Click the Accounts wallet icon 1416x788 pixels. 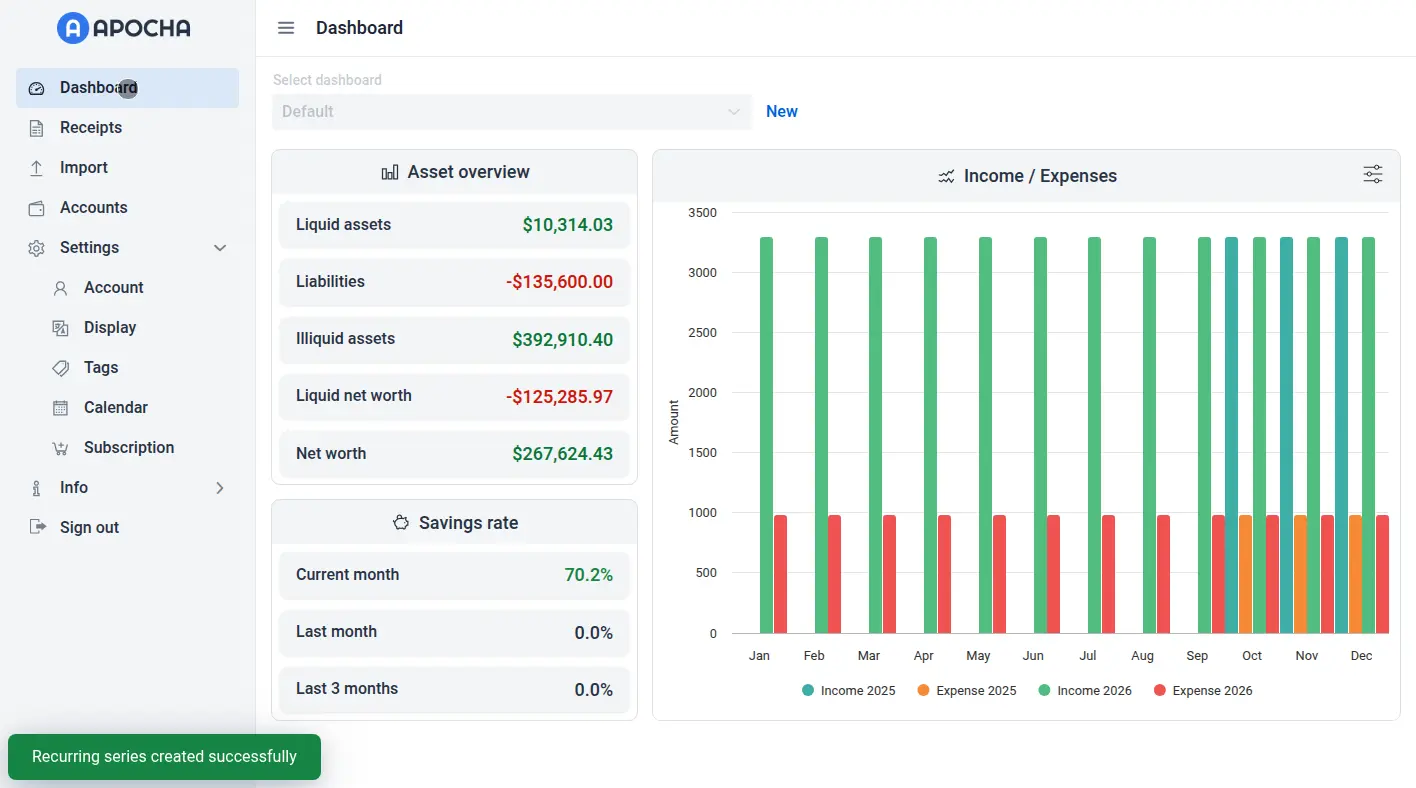(x=37, y=208)
